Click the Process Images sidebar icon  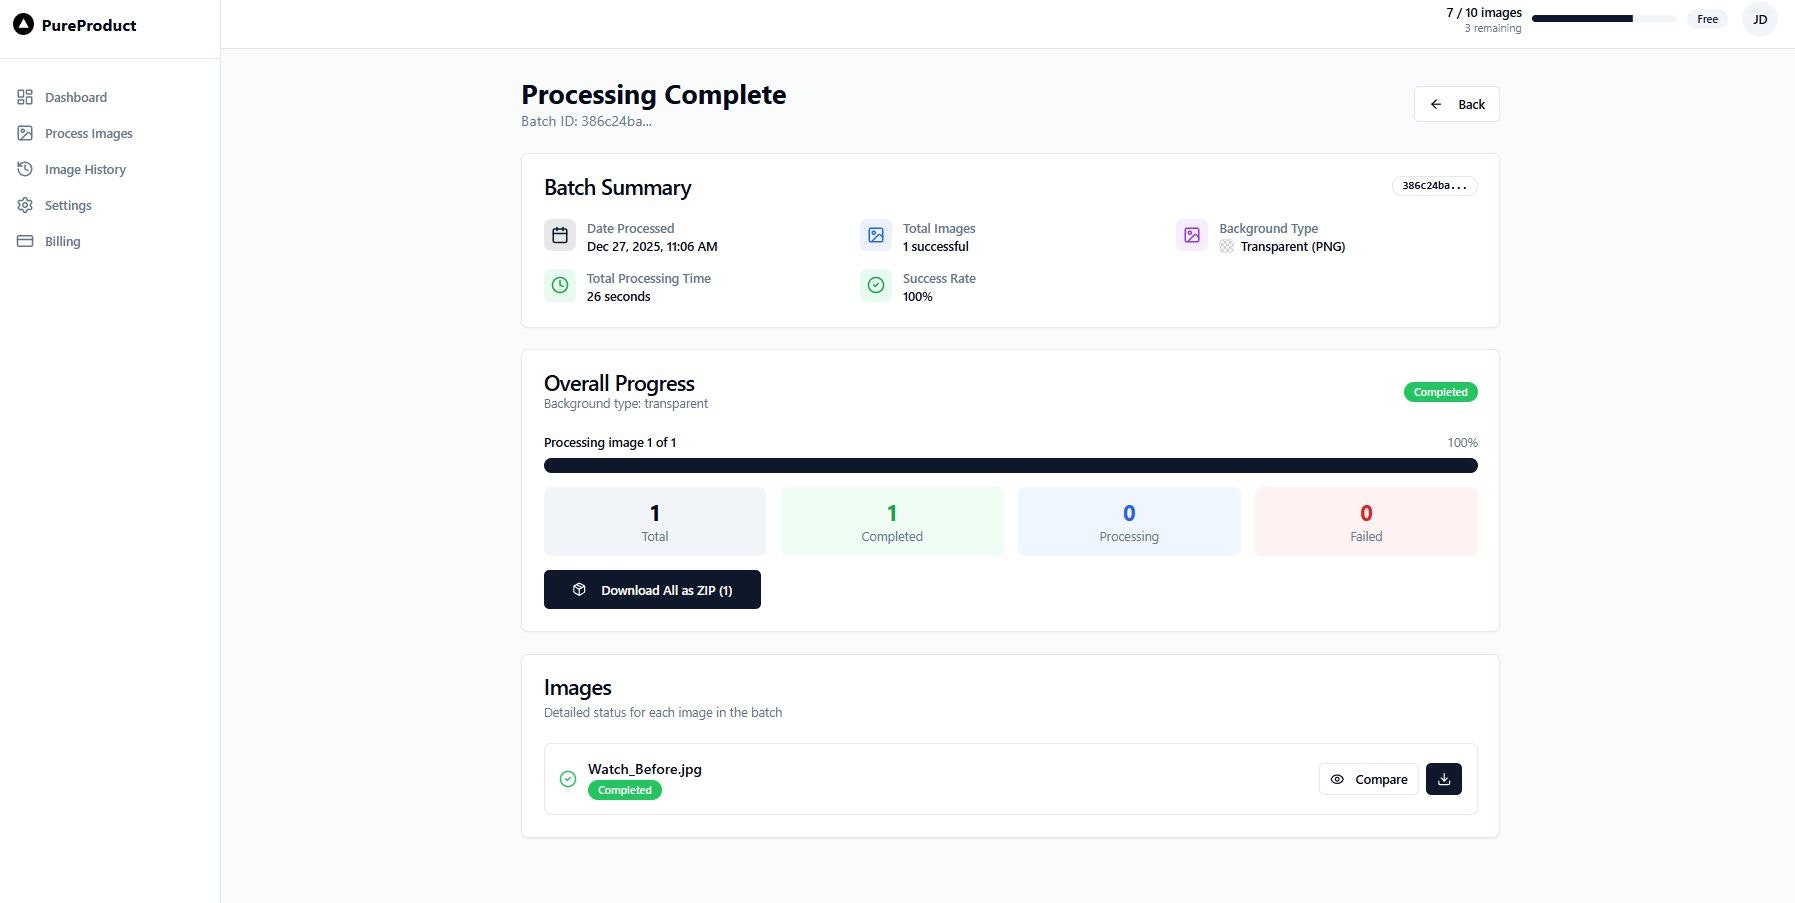point(25,133)
